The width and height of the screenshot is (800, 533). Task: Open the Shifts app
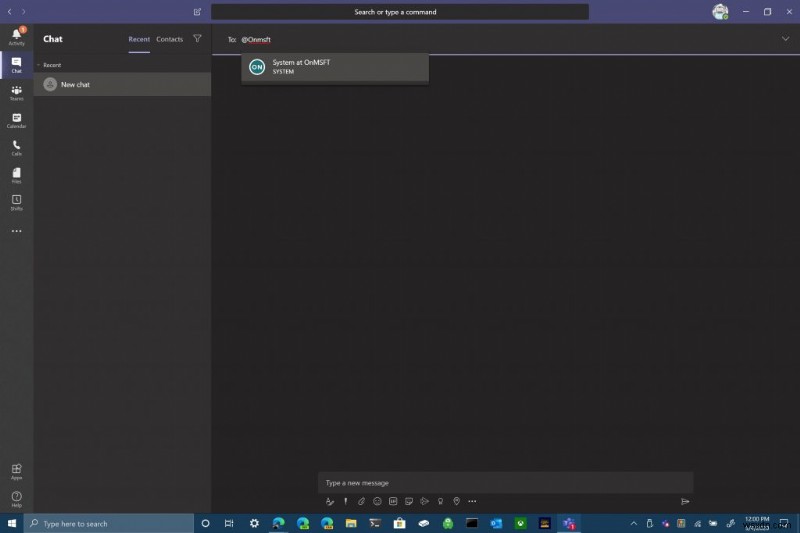click(x=16, y=202)
